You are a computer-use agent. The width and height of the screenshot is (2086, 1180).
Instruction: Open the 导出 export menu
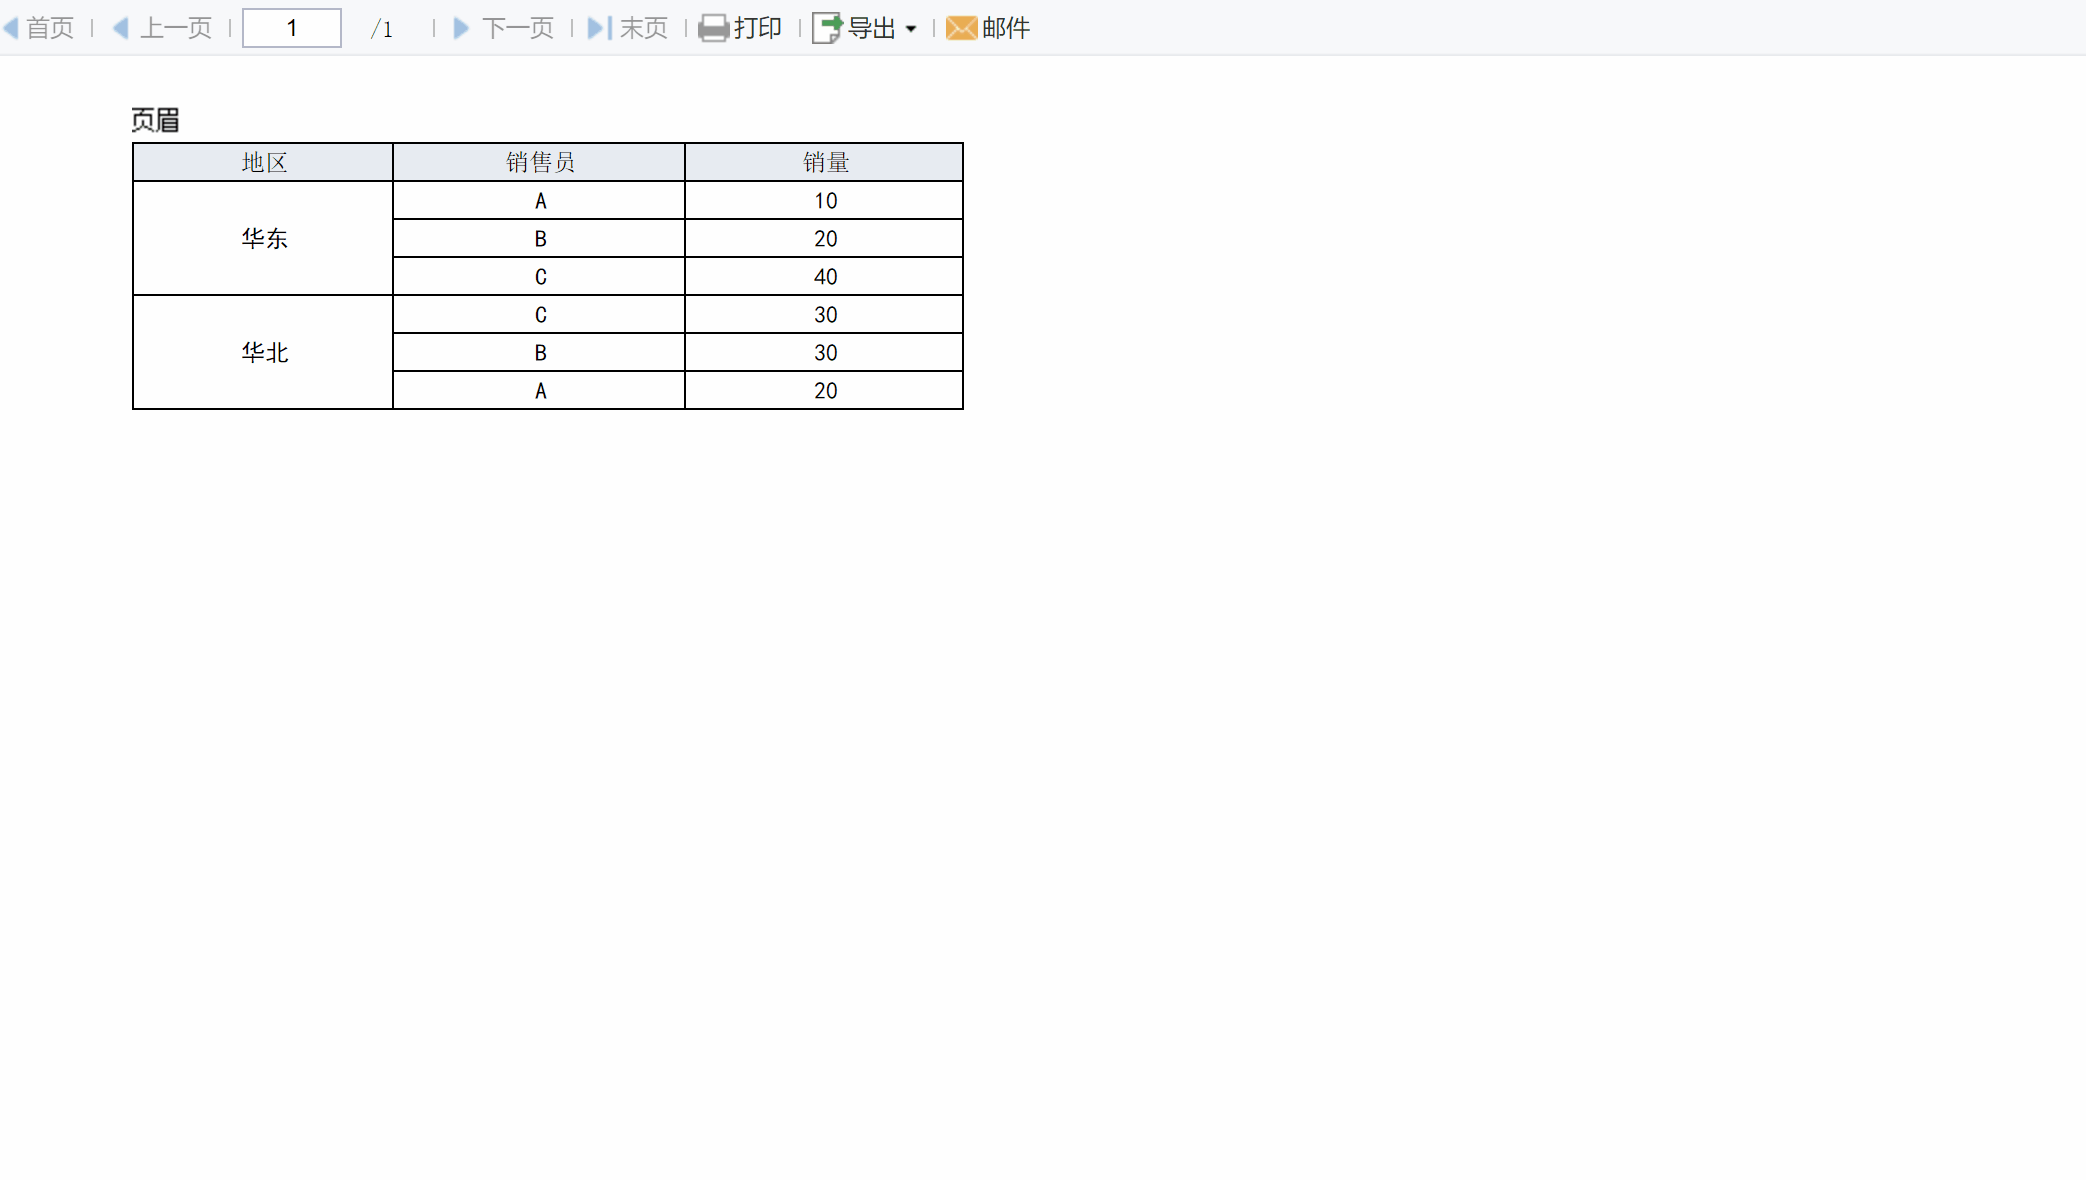[x=872, y=28]
